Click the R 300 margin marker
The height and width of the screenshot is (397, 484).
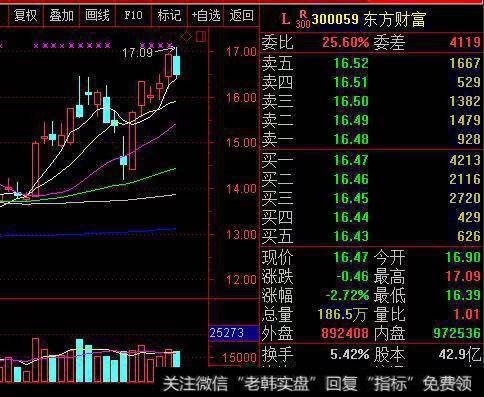pyautogui.click(x=303, y=19)
